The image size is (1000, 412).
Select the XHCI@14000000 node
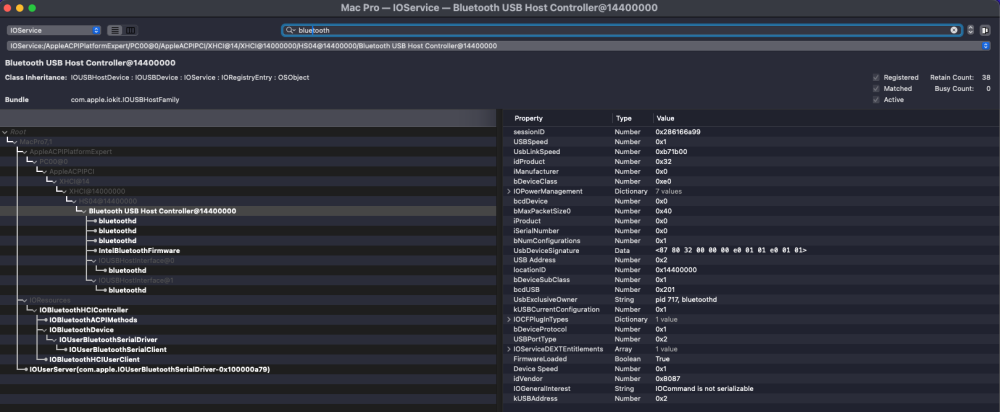[x=97, y=191]
